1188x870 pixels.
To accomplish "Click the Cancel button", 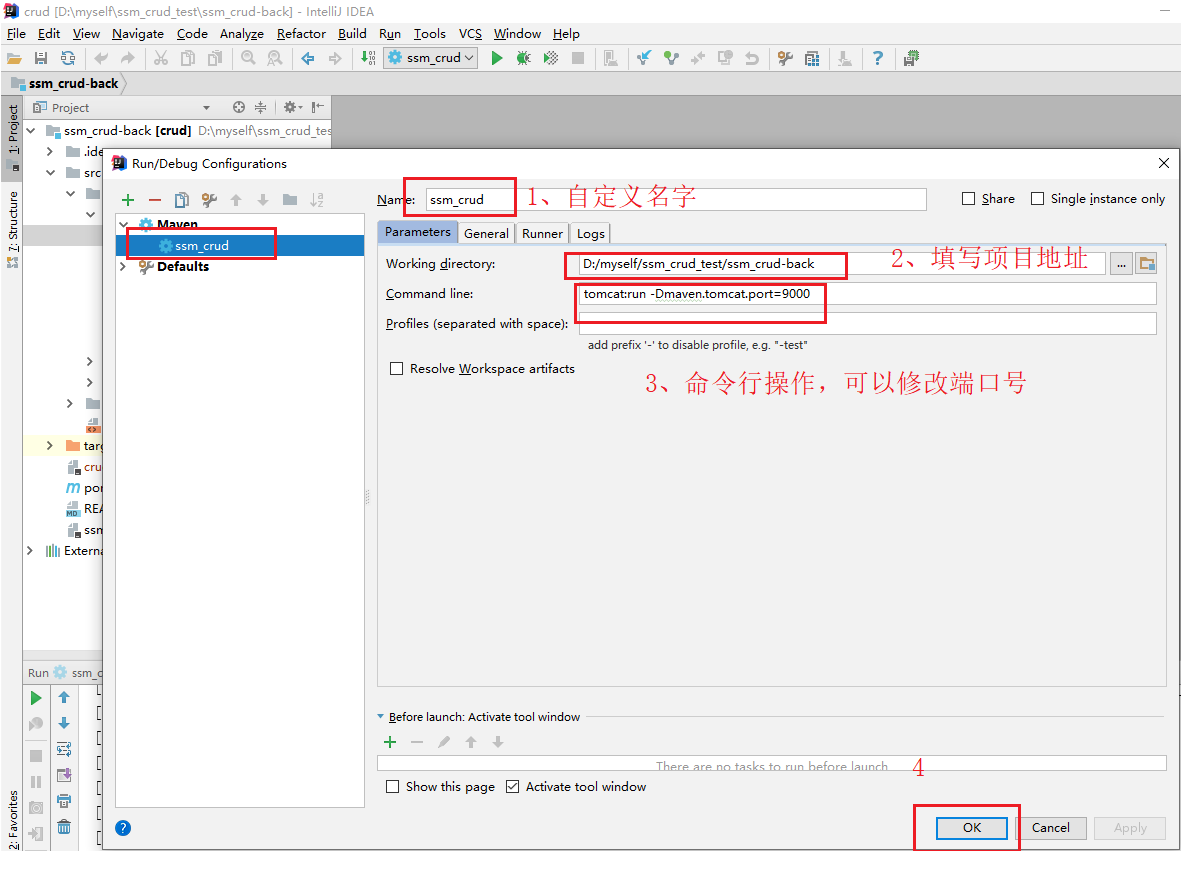I will pos(1051,828).
